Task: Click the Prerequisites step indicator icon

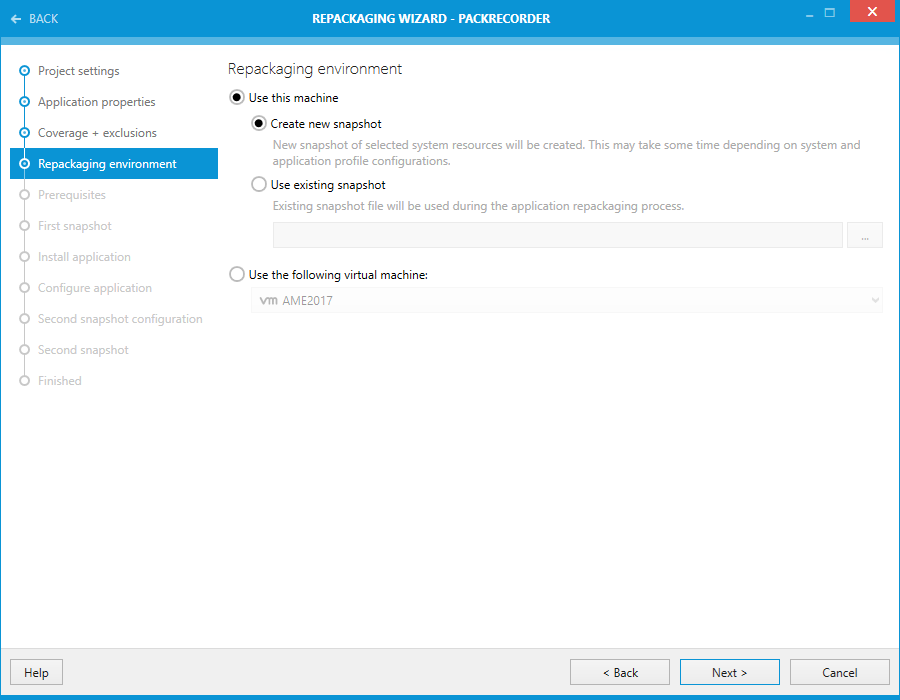Action: 23,195
